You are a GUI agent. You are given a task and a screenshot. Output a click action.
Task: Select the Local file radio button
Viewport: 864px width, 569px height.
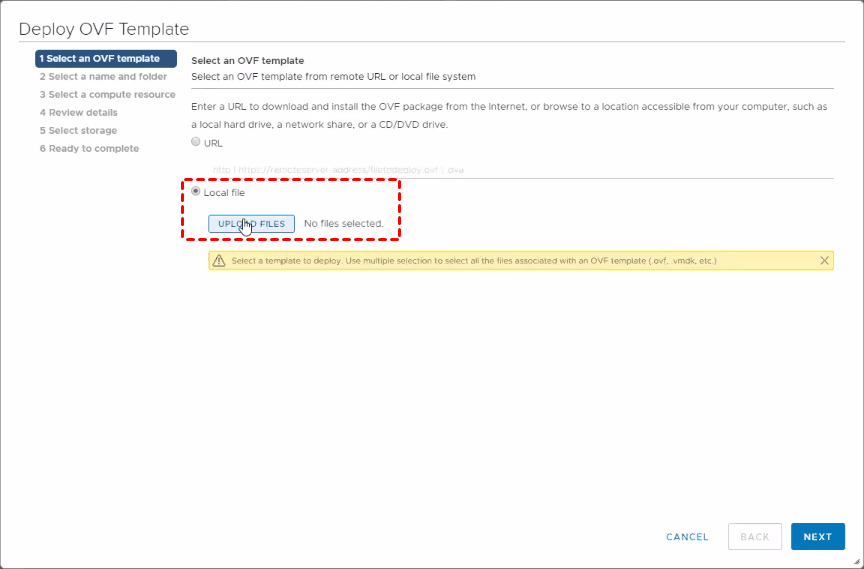click(x=196, y=192)
